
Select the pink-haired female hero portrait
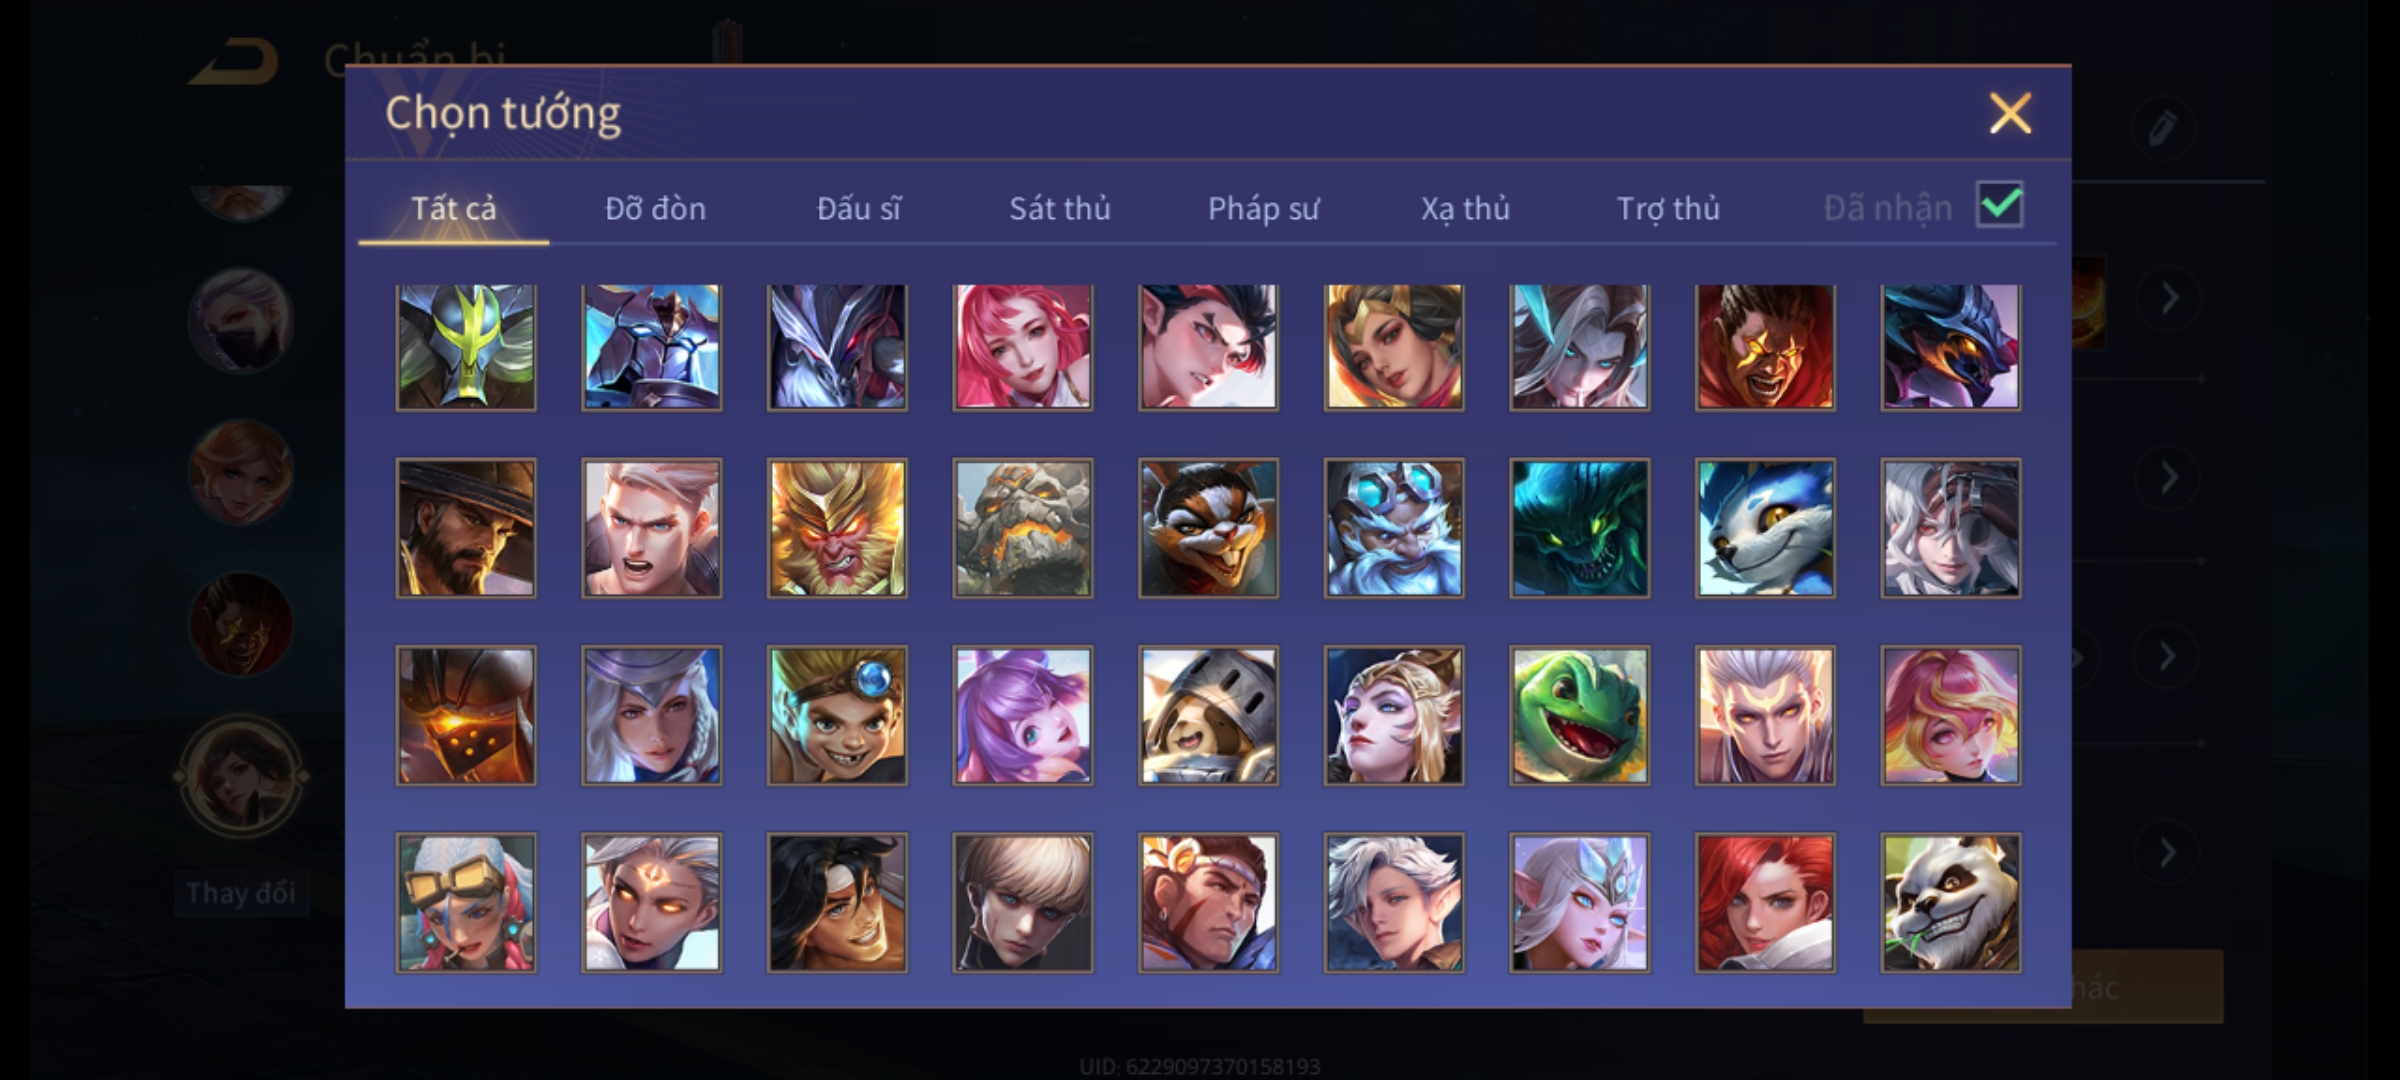click(1022, 347)
